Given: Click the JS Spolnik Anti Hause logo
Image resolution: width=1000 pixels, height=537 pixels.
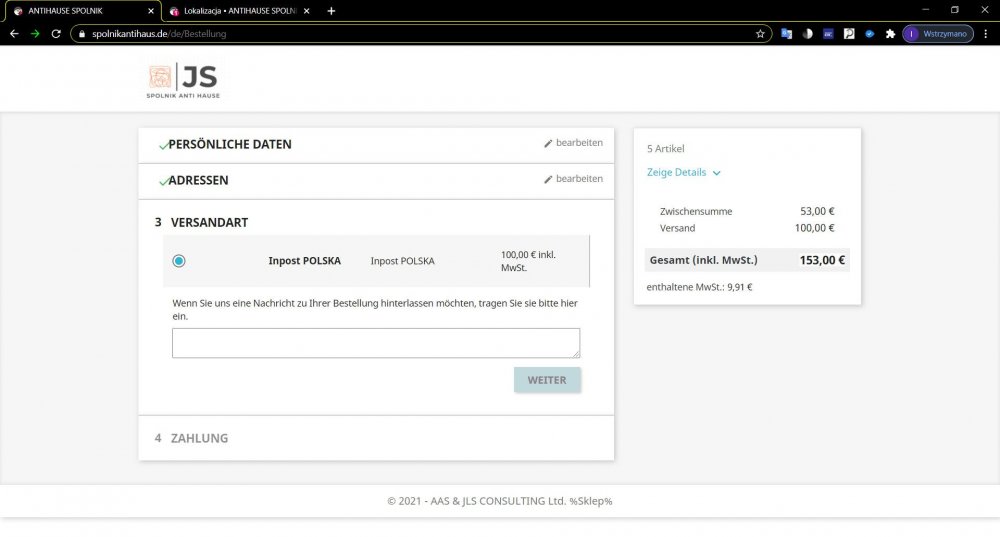Looking at the screenshot, I should [x=183, y=80].
